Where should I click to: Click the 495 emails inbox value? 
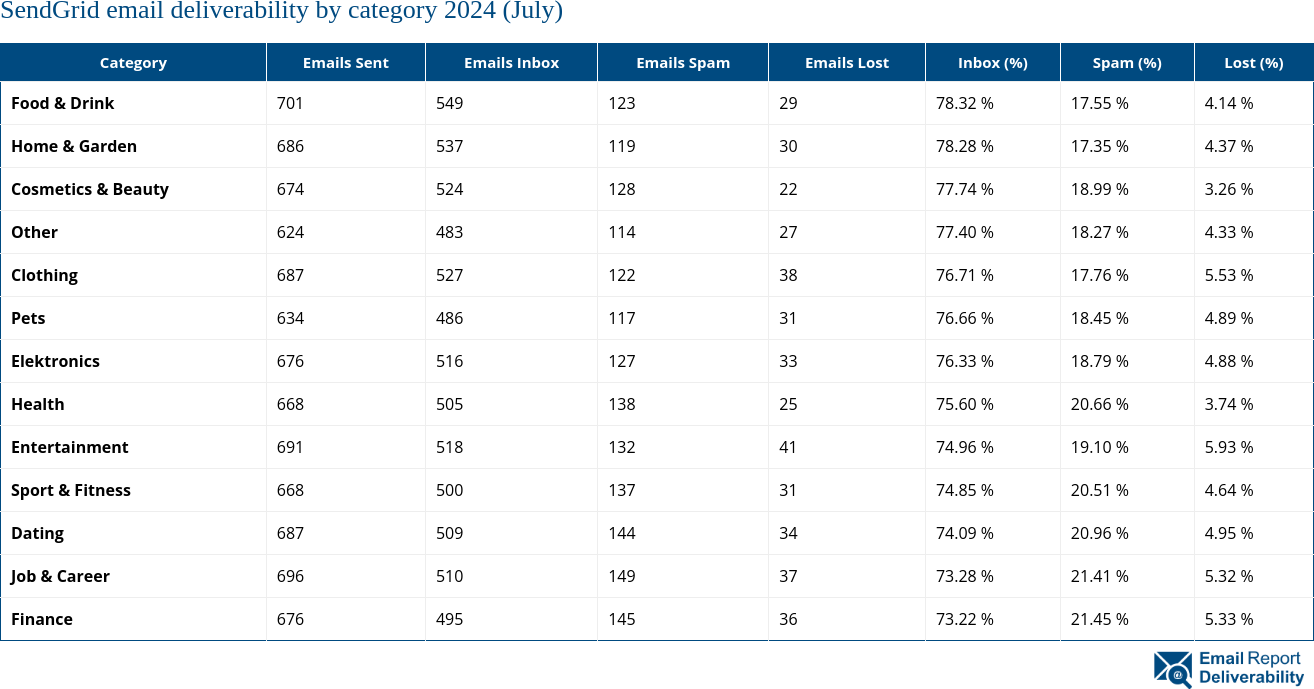click(x=450, y=619)
